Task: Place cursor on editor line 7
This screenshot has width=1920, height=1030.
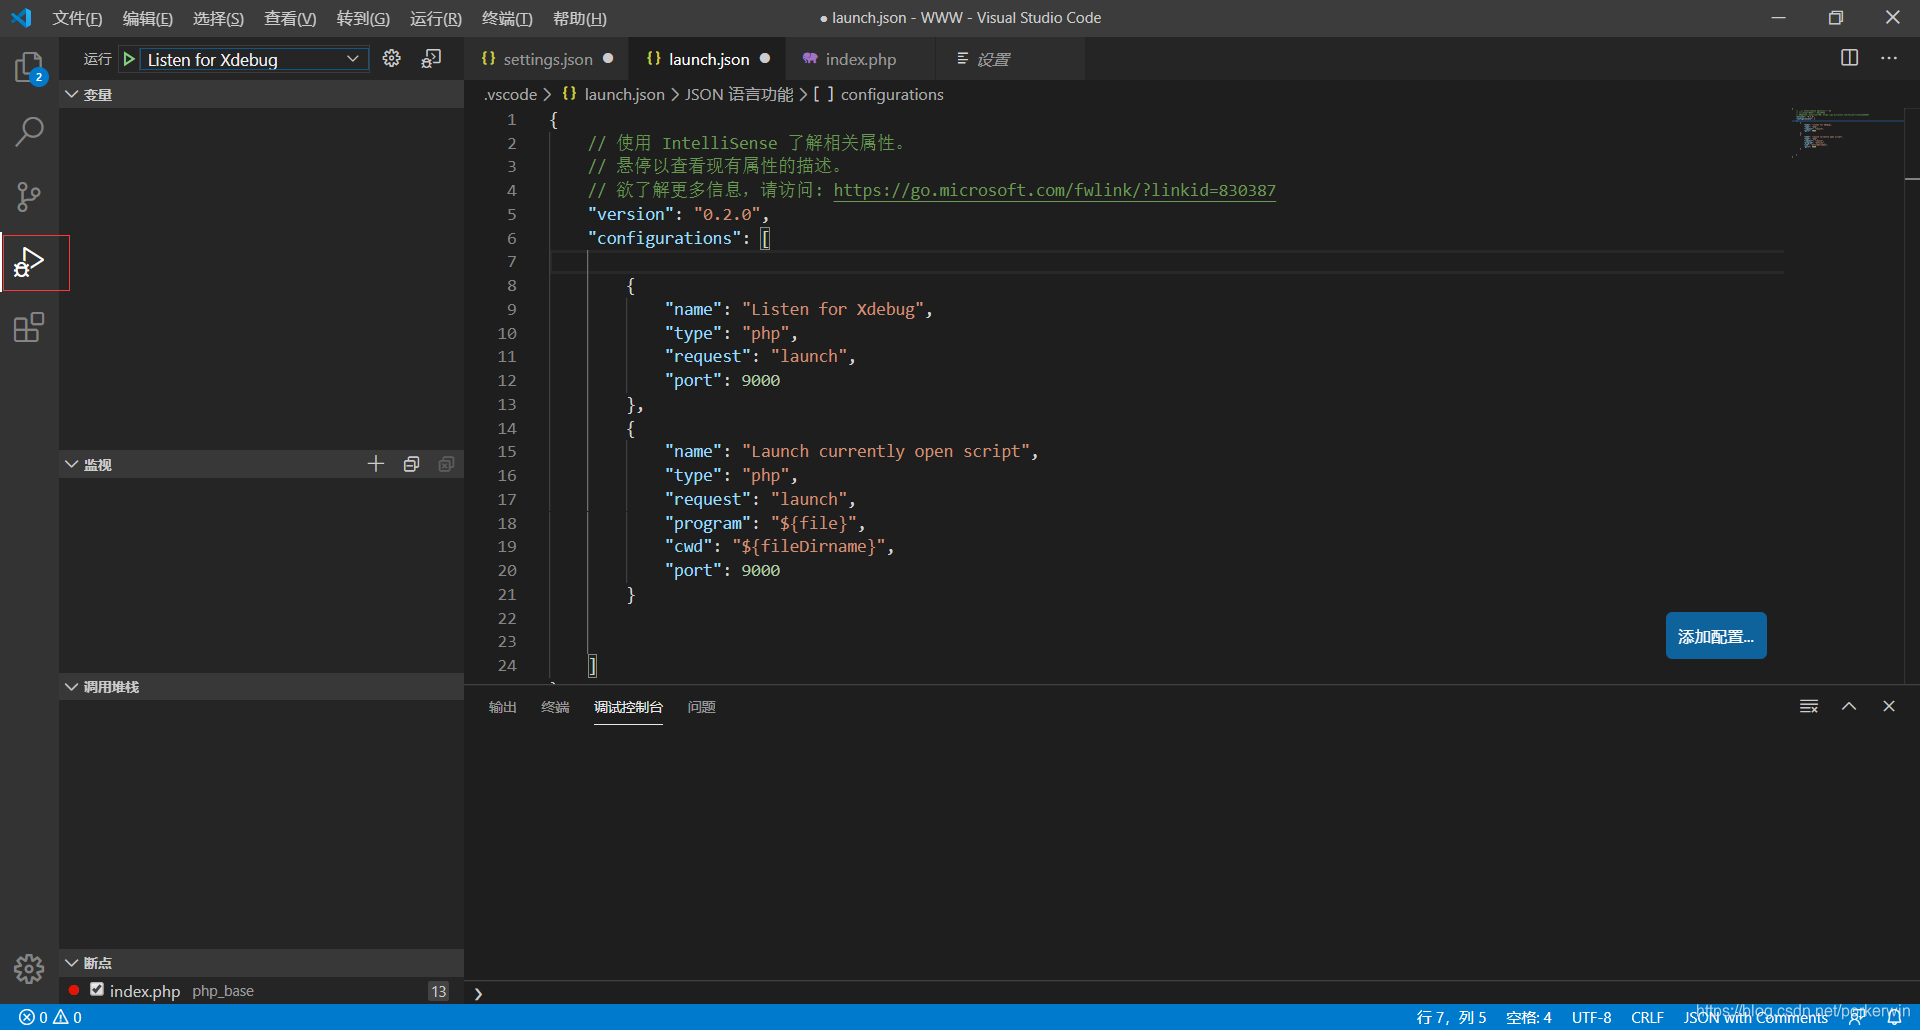Action: click(1166, 262)
